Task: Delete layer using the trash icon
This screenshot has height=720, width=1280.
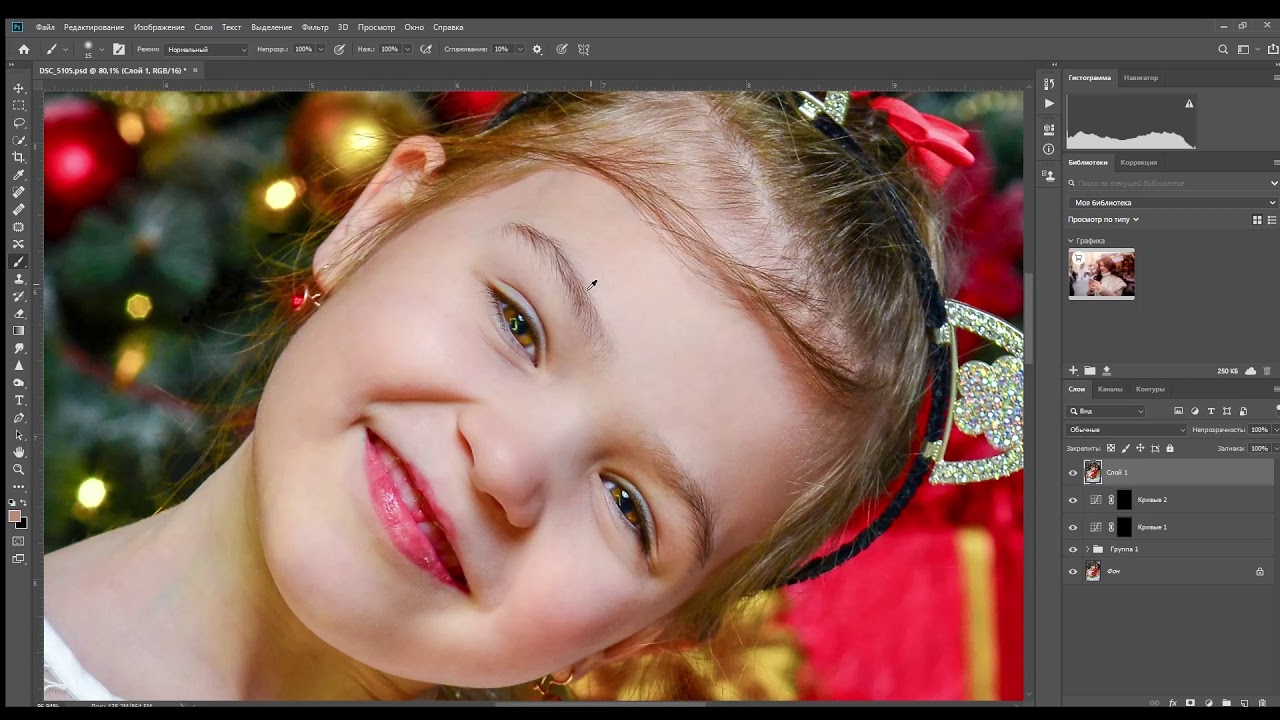Action: point(1262,703)
